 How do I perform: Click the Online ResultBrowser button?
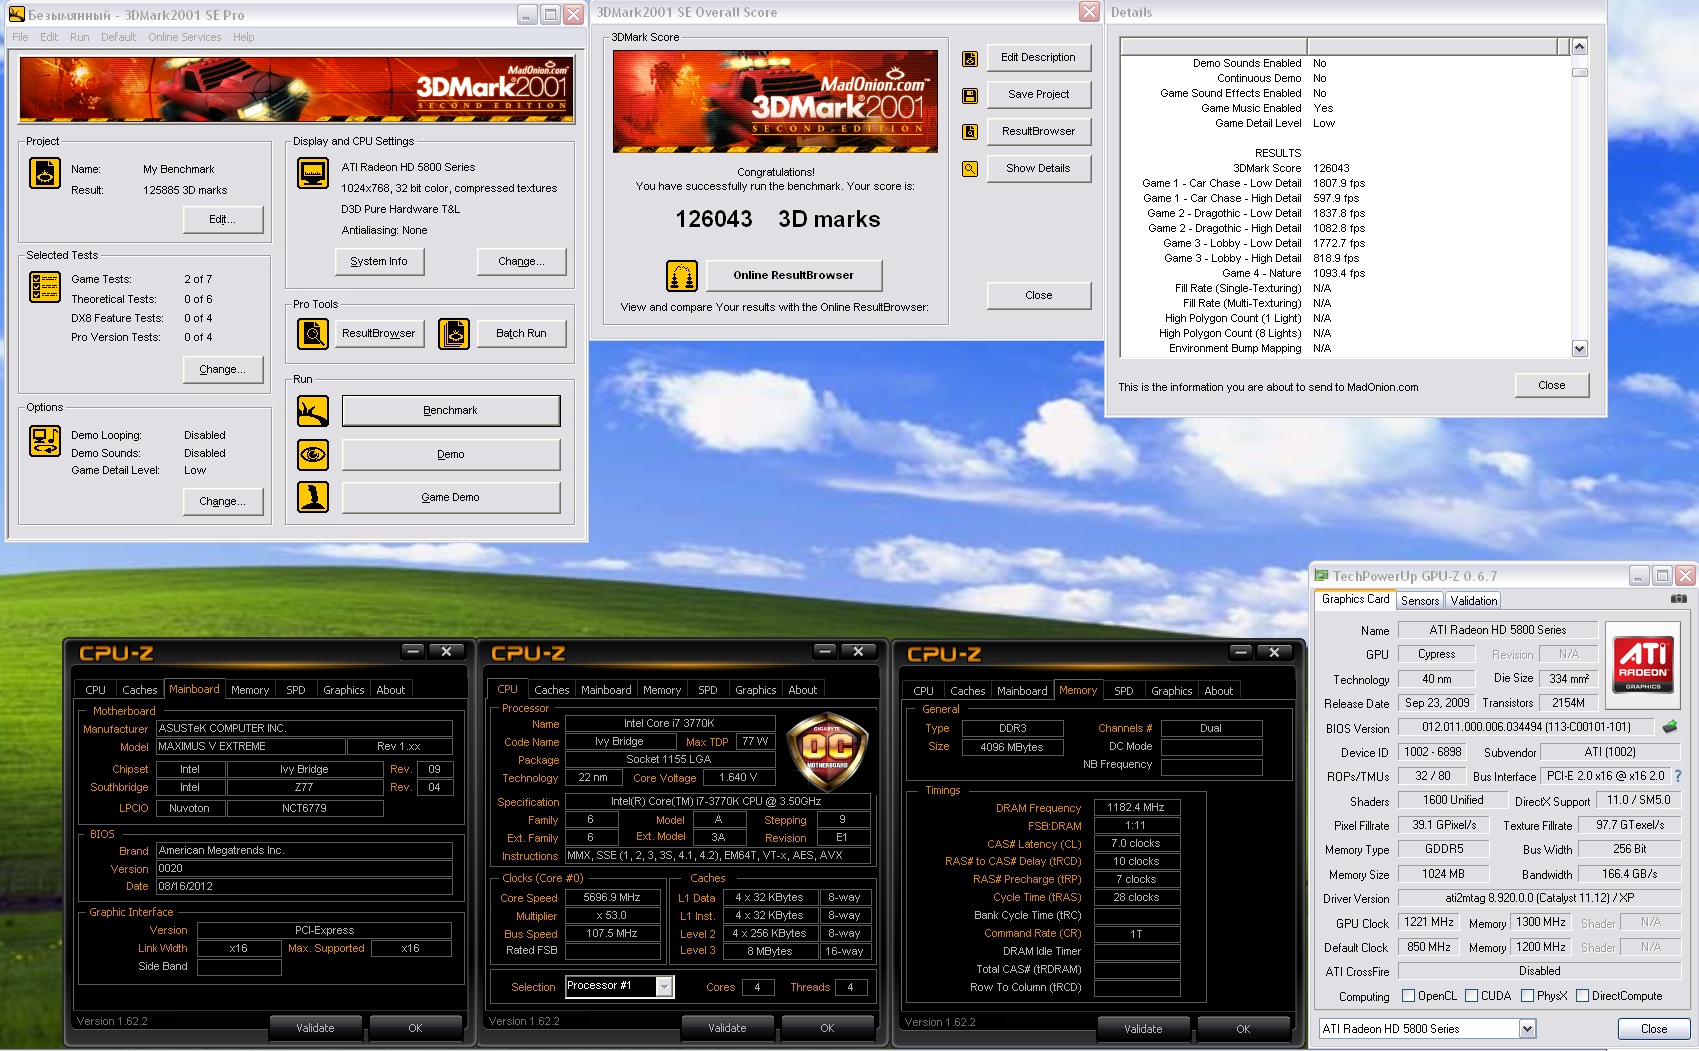[x=794, y=276]
